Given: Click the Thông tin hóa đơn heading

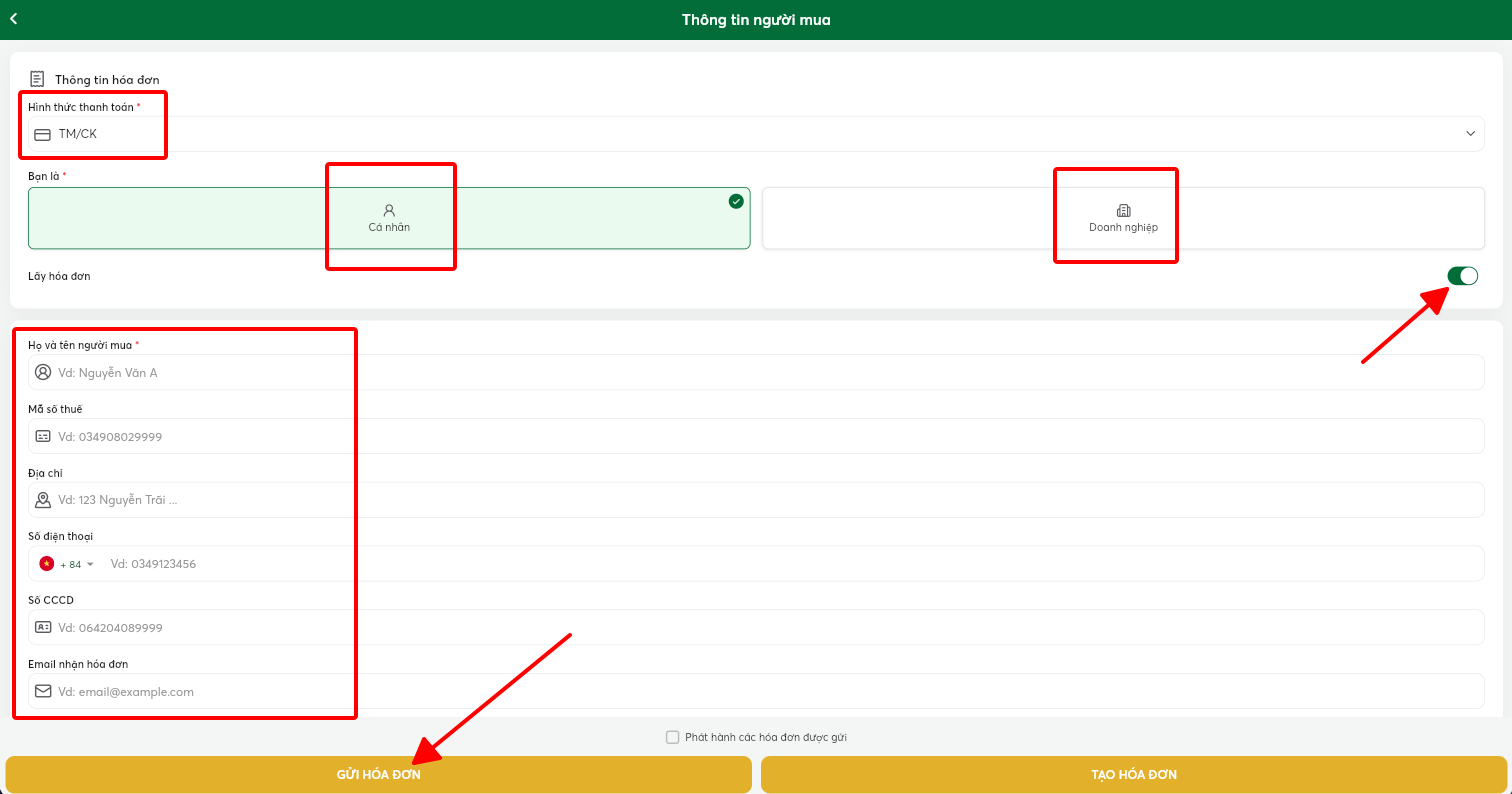Looking at the screenshot, I should point(107,80).
